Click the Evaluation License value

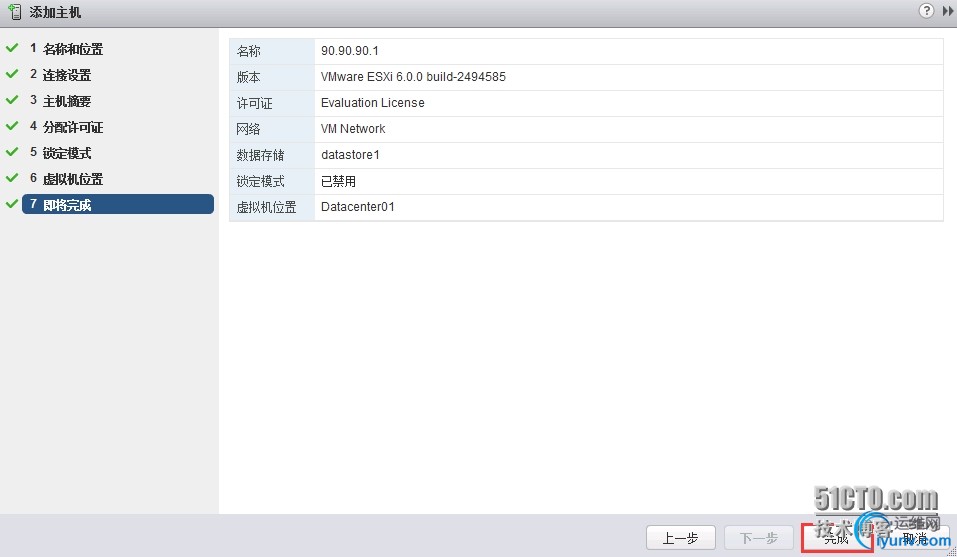coord(372,102)
